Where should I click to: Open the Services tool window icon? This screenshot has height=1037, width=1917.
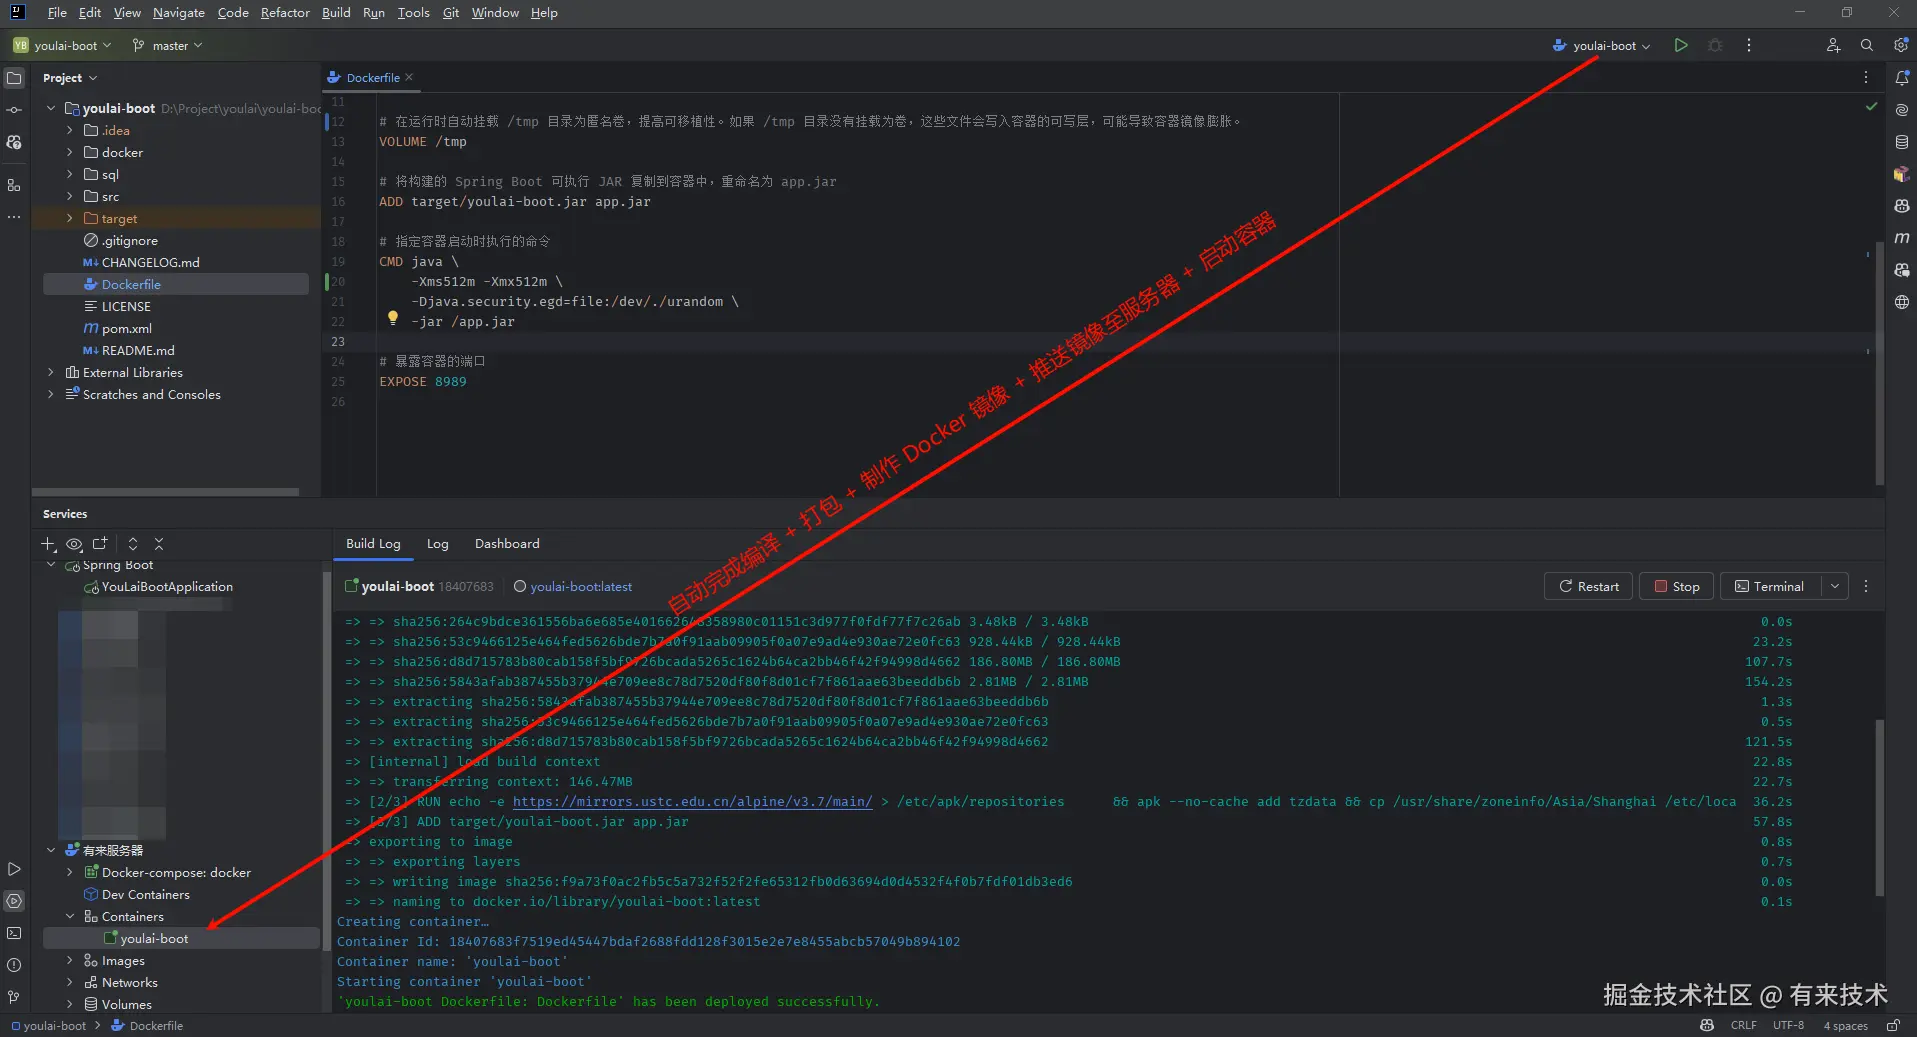(x=14, y=901)
